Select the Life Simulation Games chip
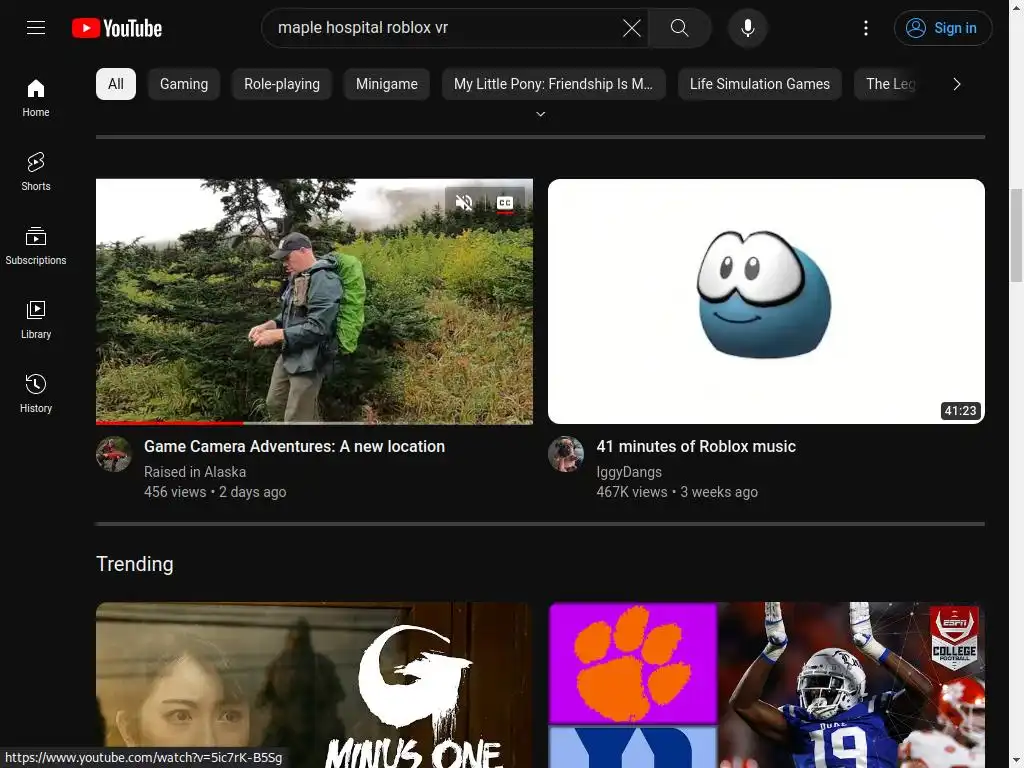The width and height of the screenshot is (1024, 768). (x=760, y=84)
